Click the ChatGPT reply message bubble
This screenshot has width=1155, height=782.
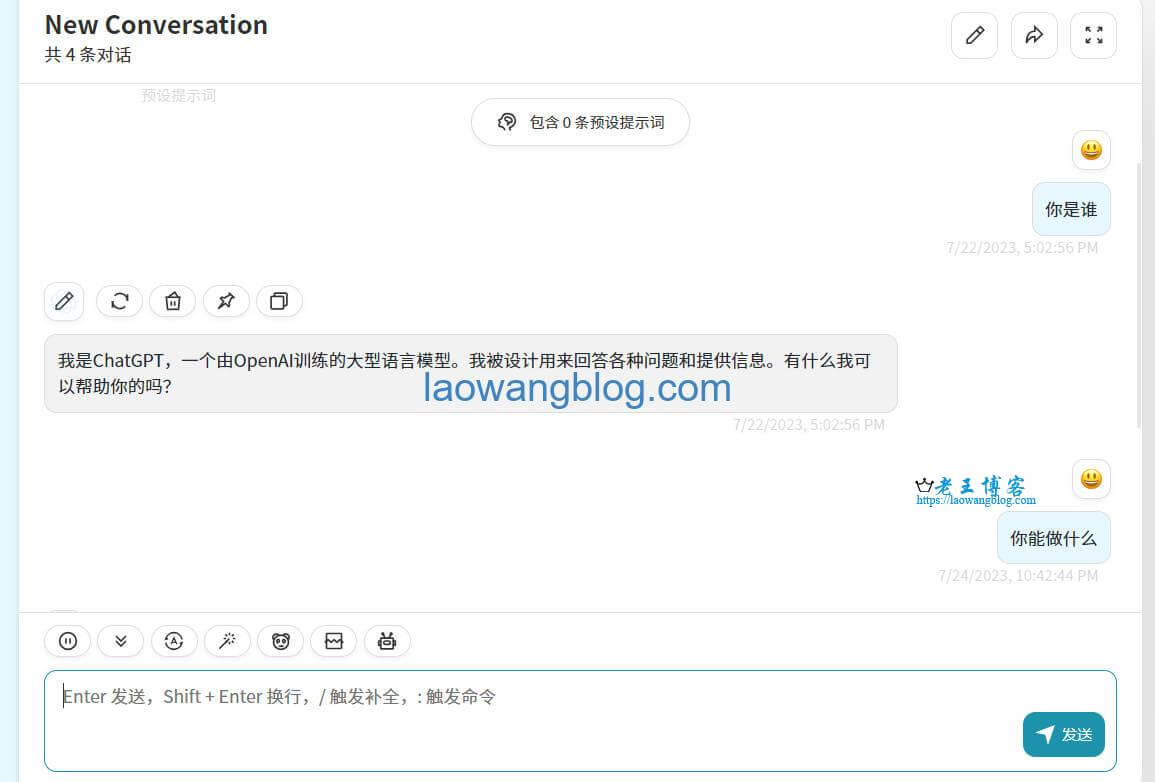[471, 373]
